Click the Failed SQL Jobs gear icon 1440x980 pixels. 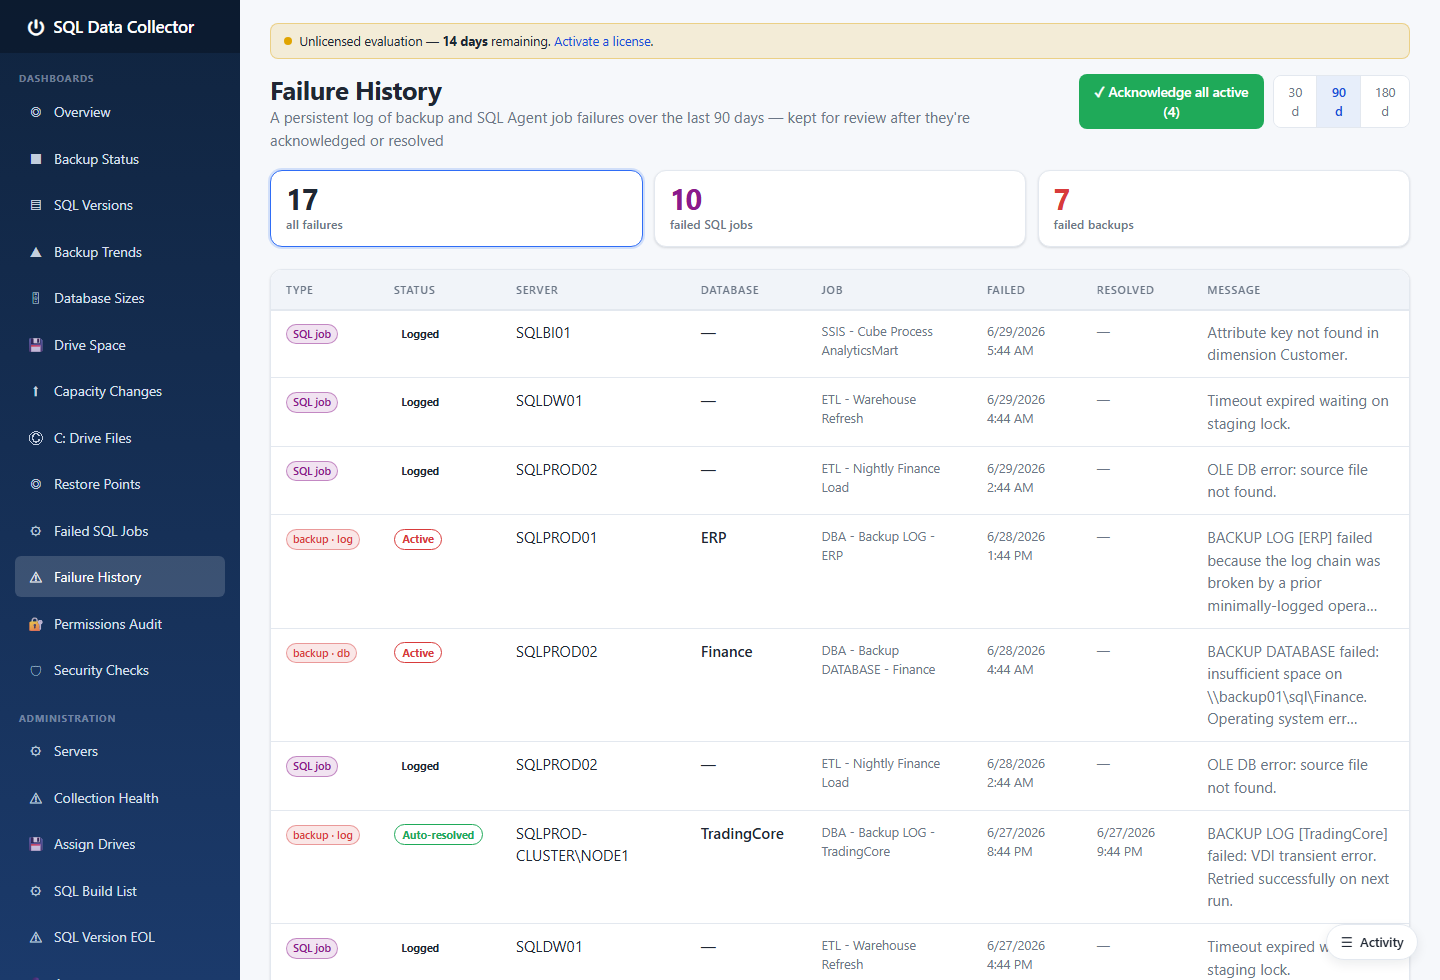point(36,531)
